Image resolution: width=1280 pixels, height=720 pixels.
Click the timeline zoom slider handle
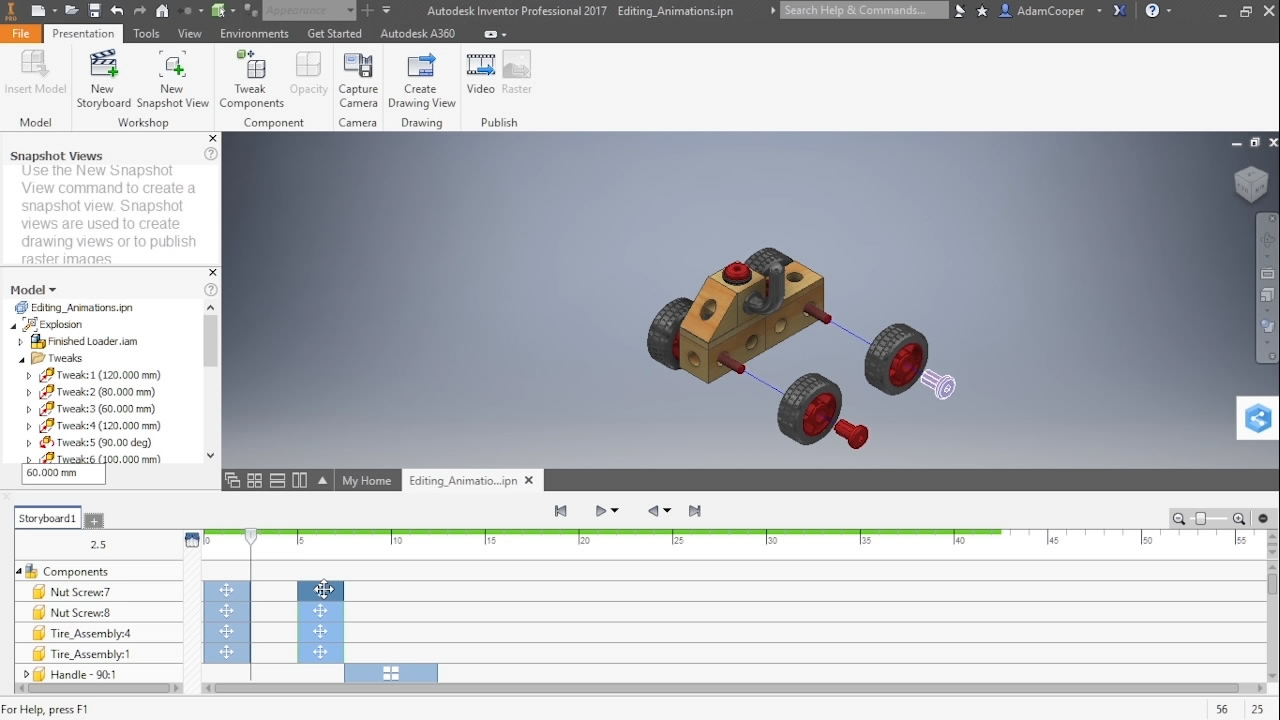(x=1201, y=518)
